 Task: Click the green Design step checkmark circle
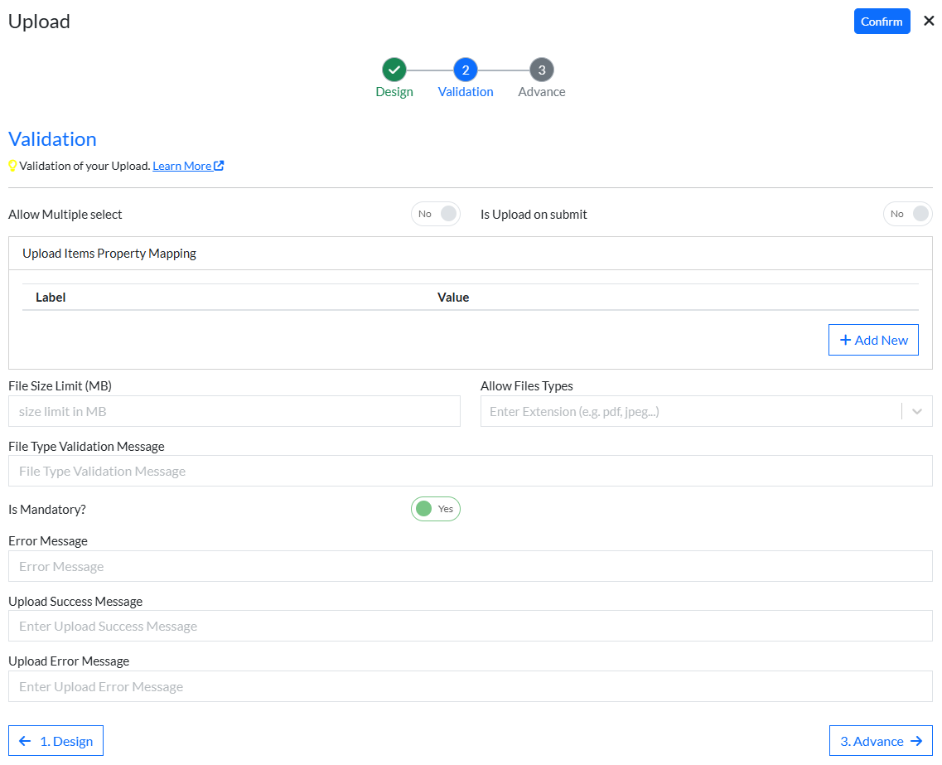tap(394, 70)
